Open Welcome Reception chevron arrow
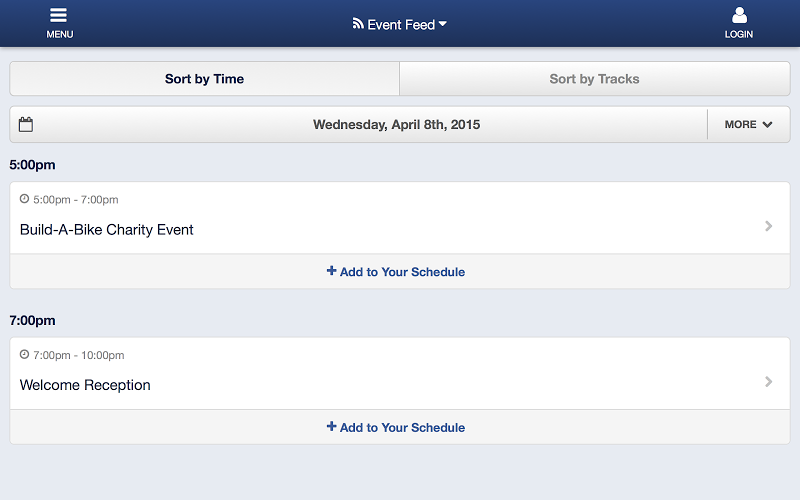 click(x=768, y=381)
